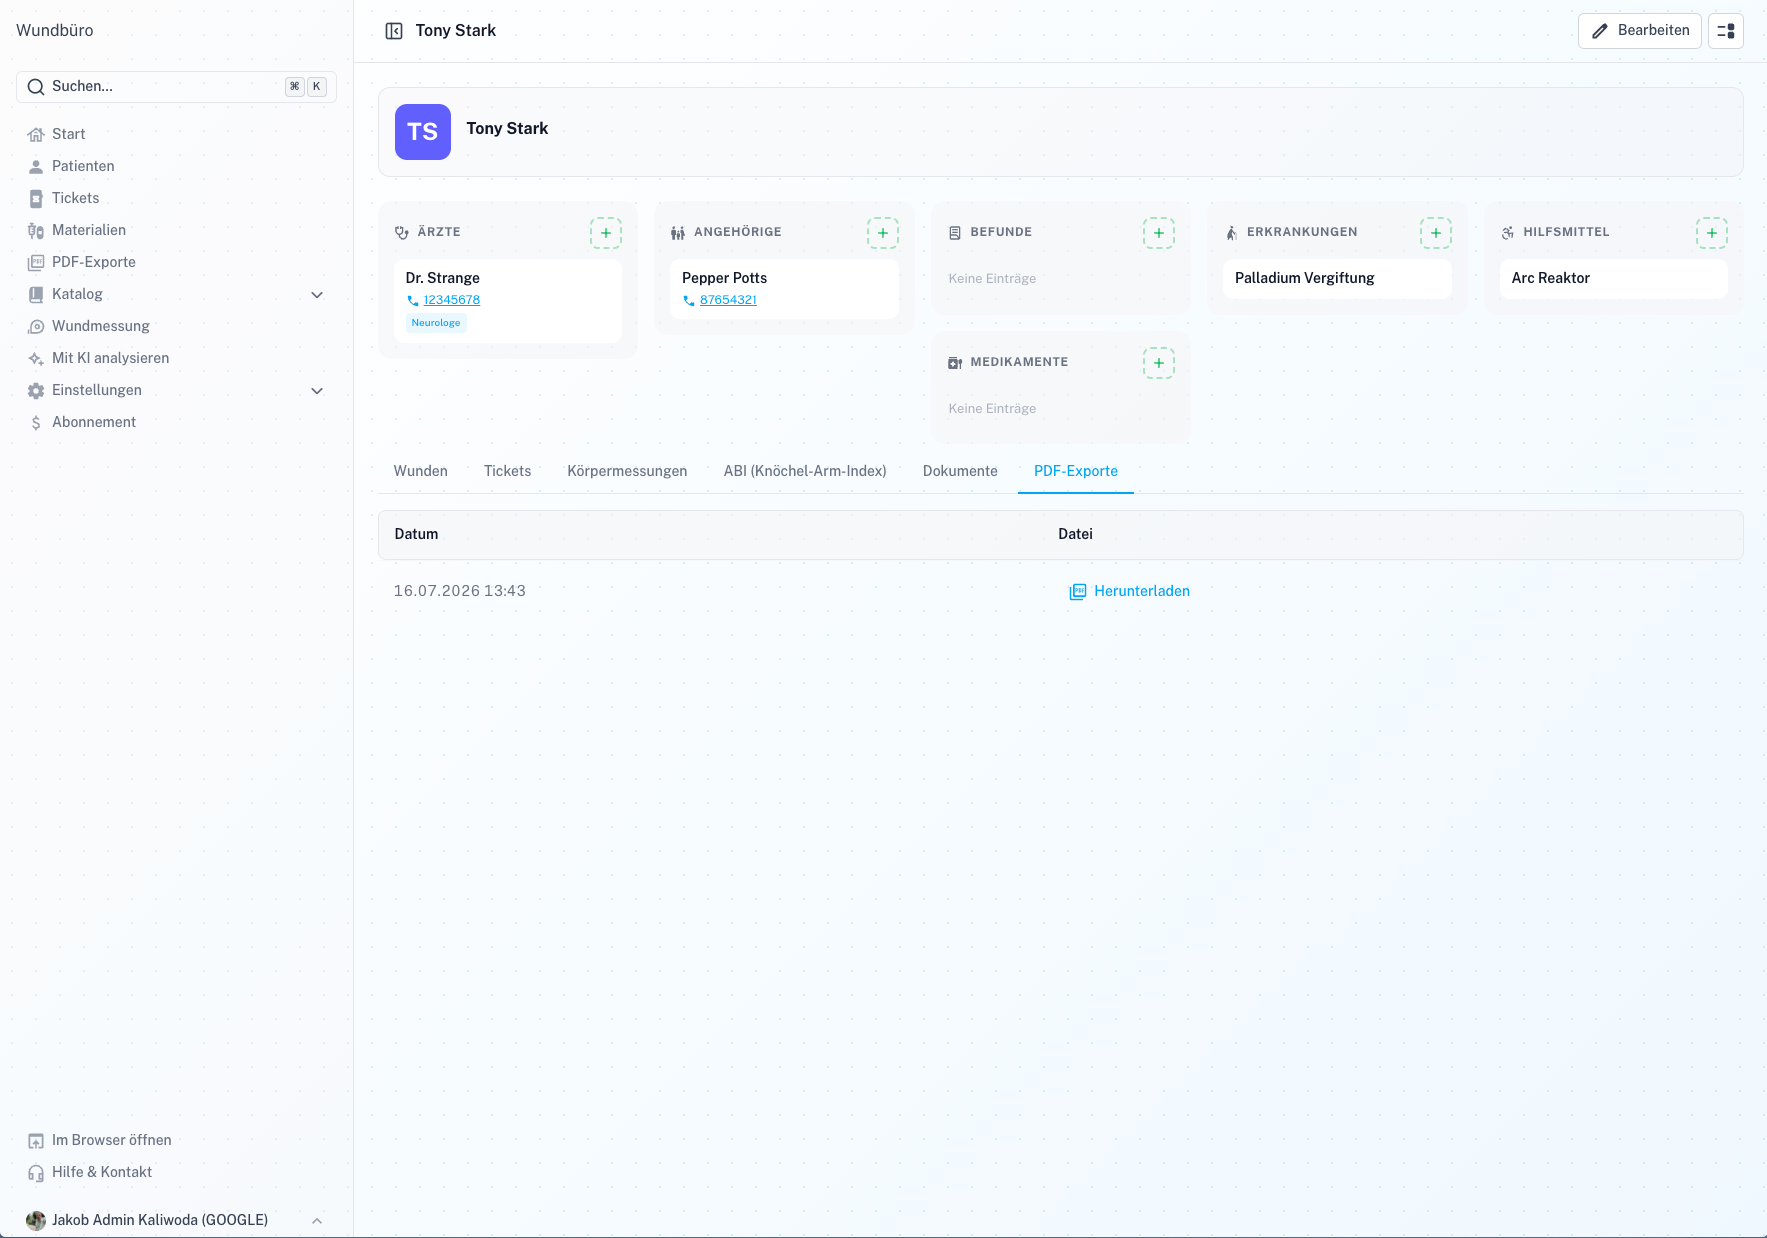Click the Wundmessung icon in sidebar

coord(36,326)
